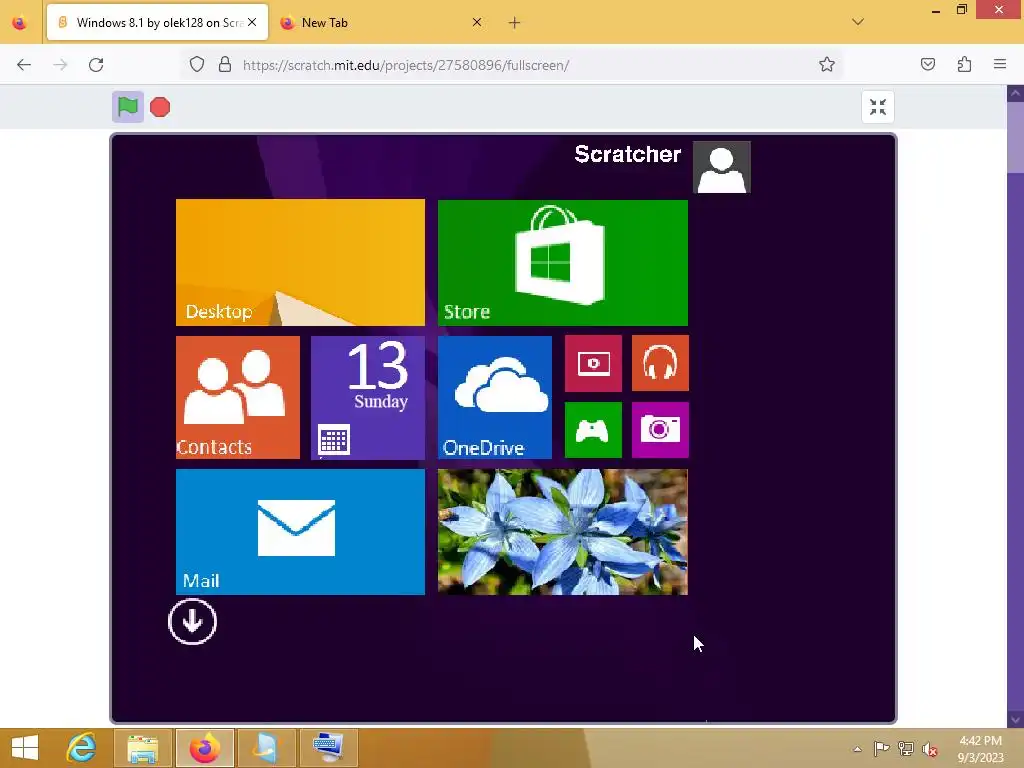The image size is (1024, 768).
Task: Open File Explorer from the taskbar
Action: 142,748
